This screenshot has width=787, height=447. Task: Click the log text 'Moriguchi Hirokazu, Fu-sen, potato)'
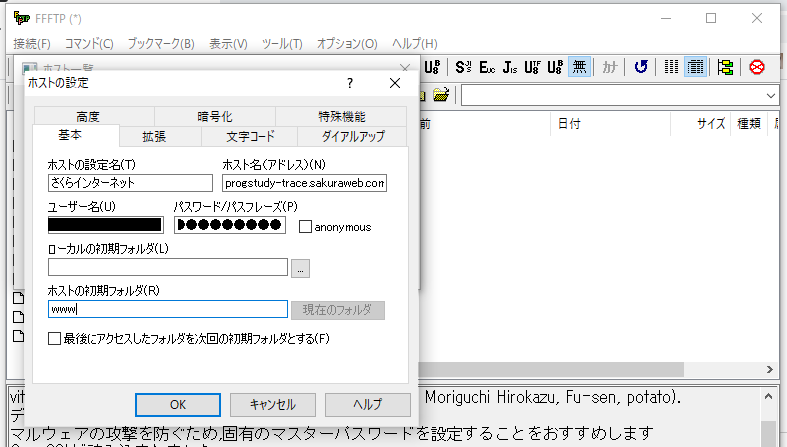553,397
